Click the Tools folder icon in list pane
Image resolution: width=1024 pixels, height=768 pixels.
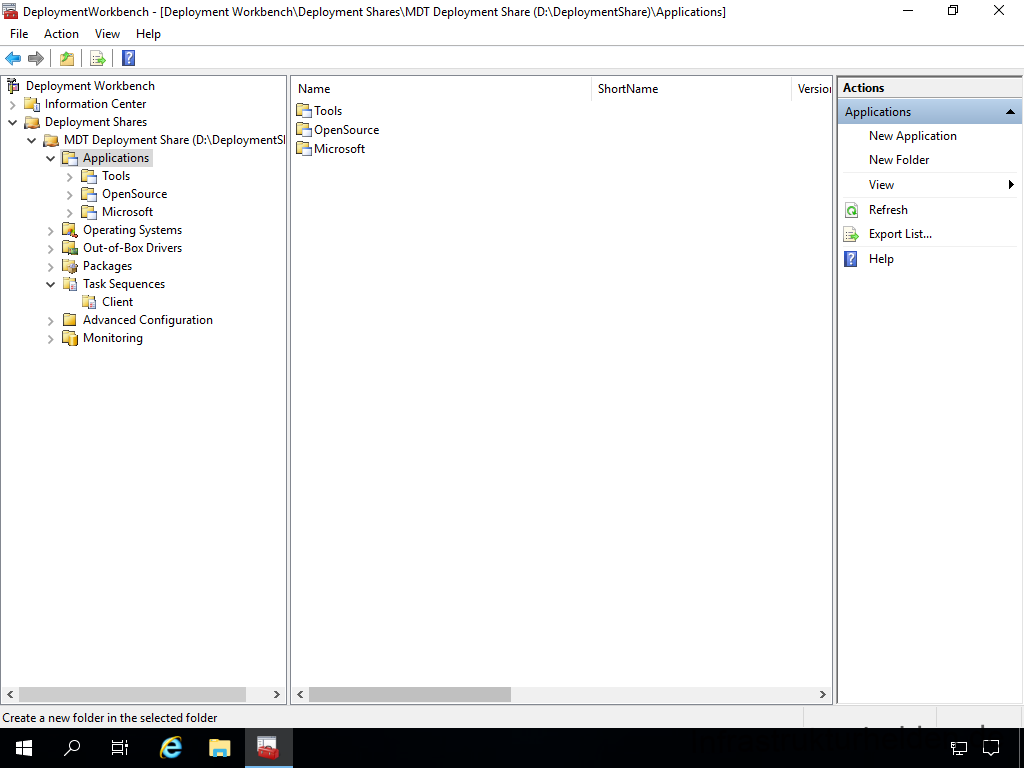(x=304, y=110)
